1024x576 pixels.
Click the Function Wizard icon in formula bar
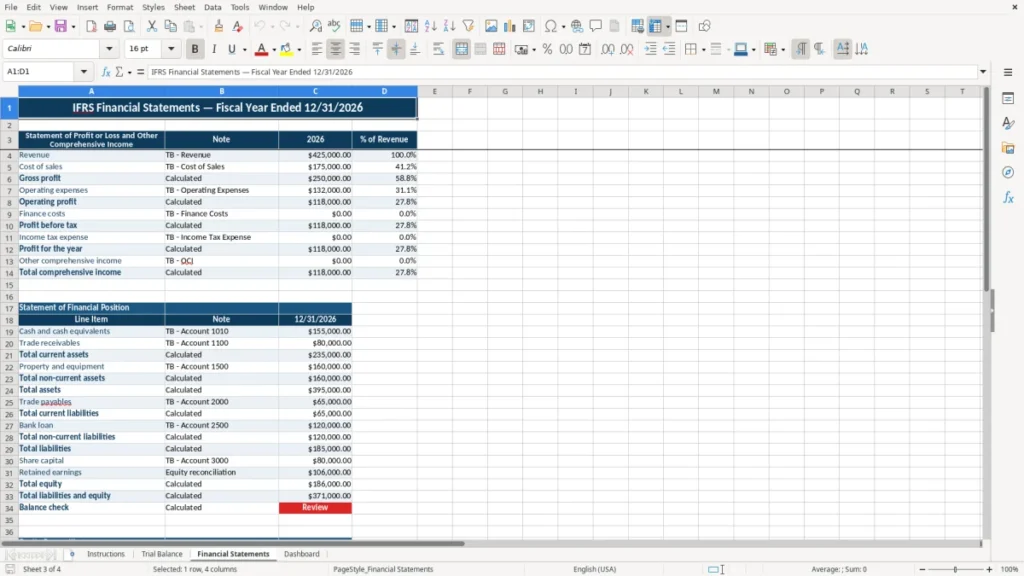click(106, 72)
